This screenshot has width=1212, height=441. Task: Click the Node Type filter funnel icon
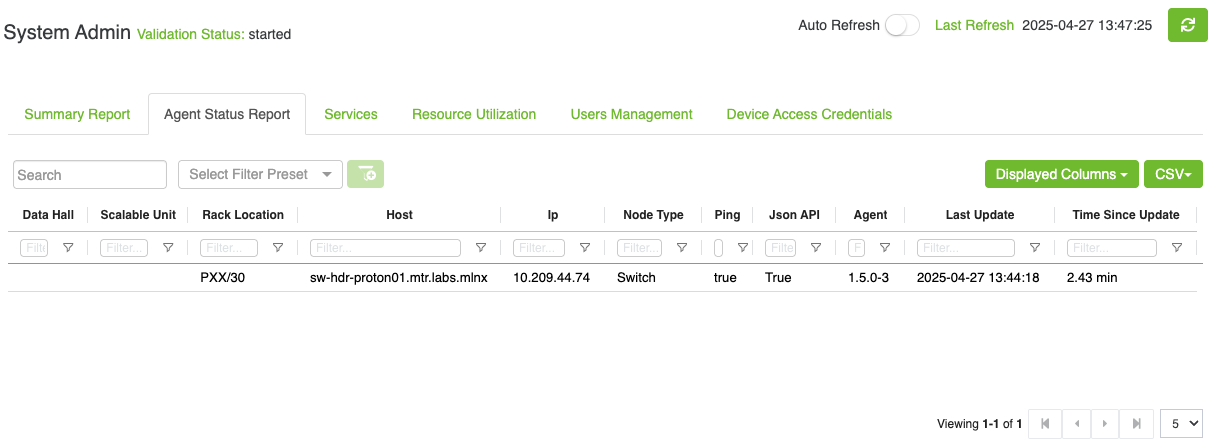click(x=682, y=248)
